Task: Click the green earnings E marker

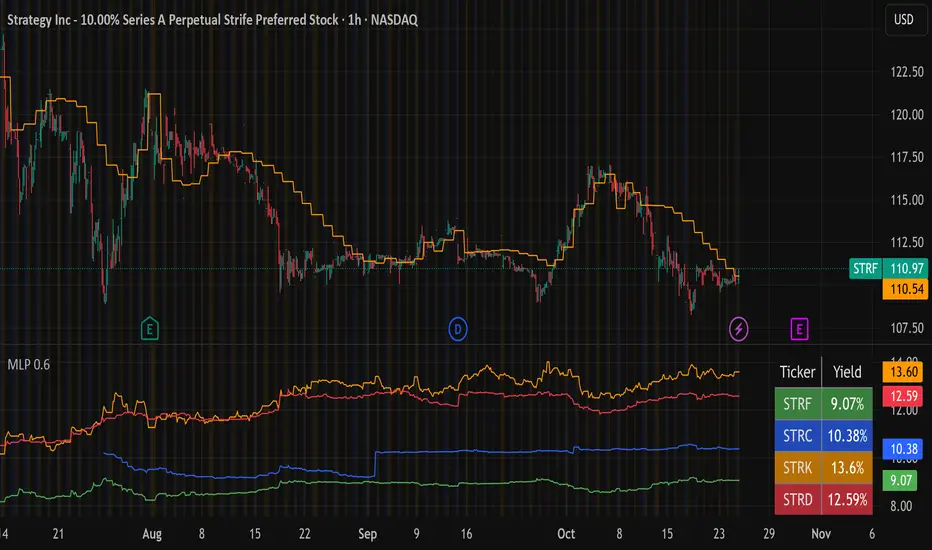Action: 149,327
